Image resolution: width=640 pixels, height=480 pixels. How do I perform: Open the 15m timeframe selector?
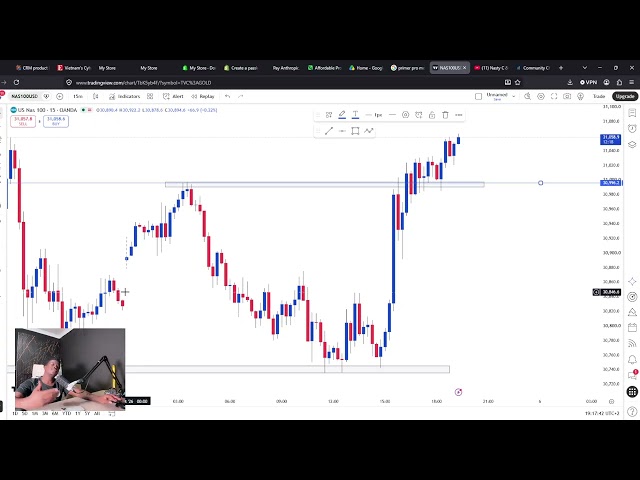(78, 96)
